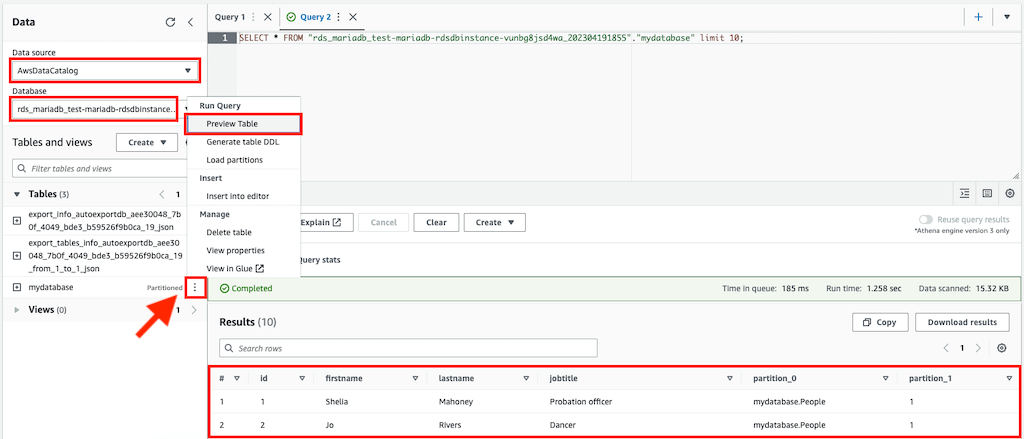Close the Query 2 tab
The height and width of the screenshot is (439, 1024).
click(x=353, y=17)
